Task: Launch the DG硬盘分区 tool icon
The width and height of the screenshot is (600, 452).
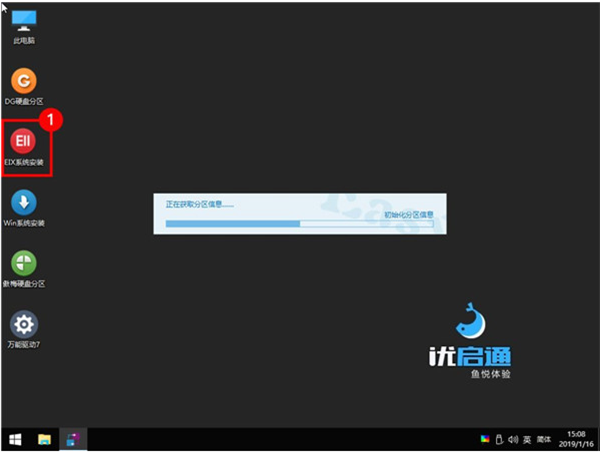Action: 24,87
